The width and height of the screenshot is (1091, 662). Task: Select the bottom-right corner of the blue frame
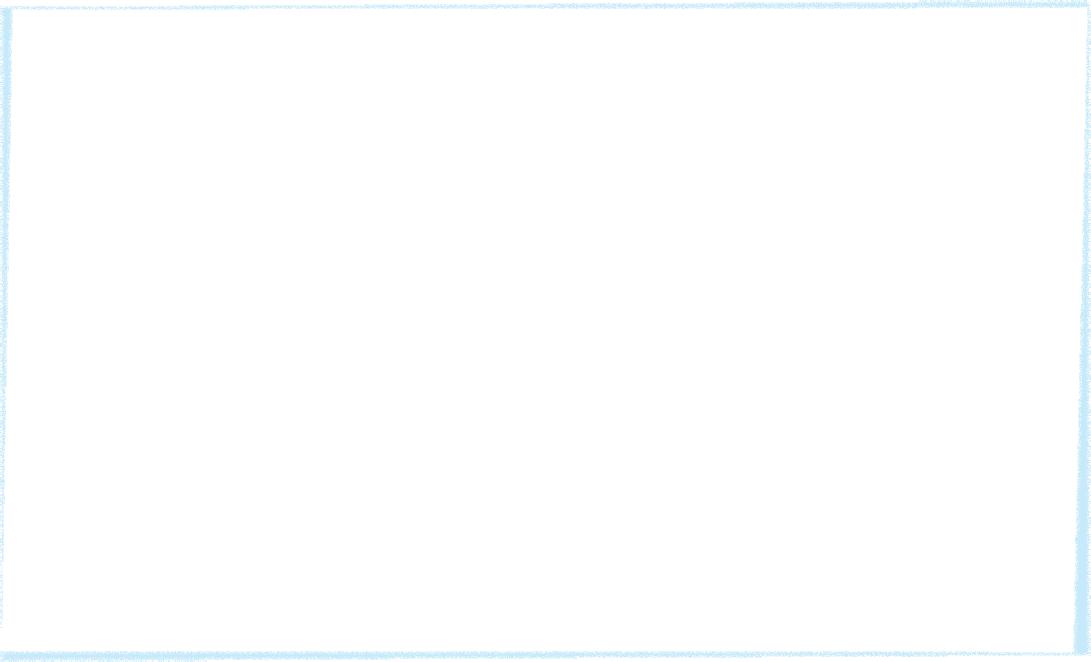pos(1083,654)
